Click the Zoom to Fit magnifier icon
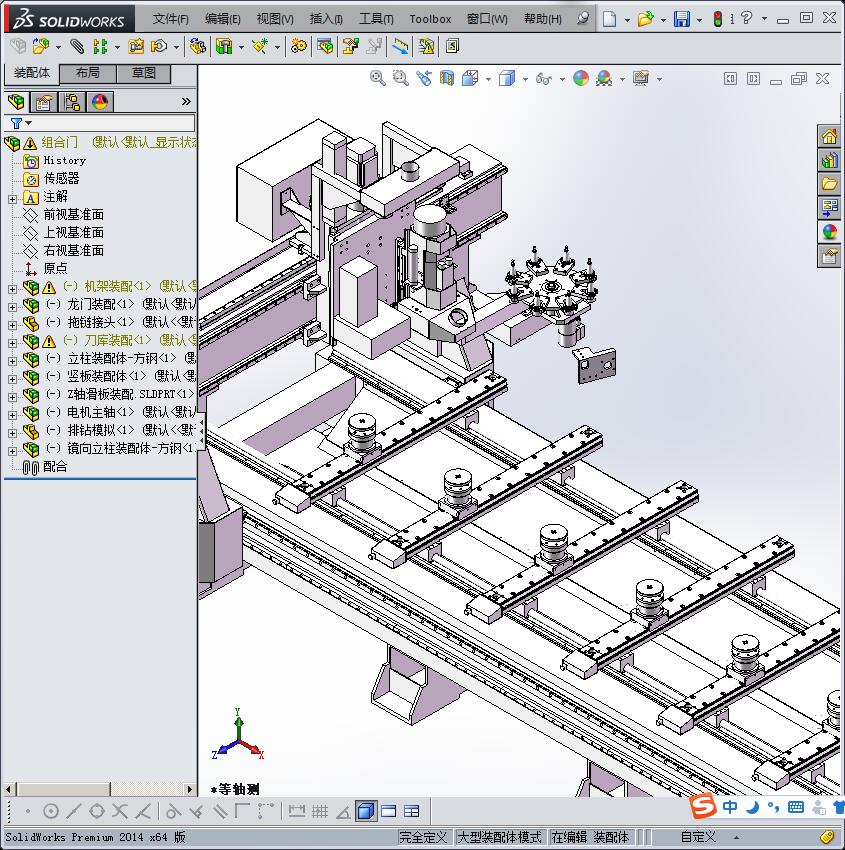This screenshot has width=845, height=850. tap(377, 78)
